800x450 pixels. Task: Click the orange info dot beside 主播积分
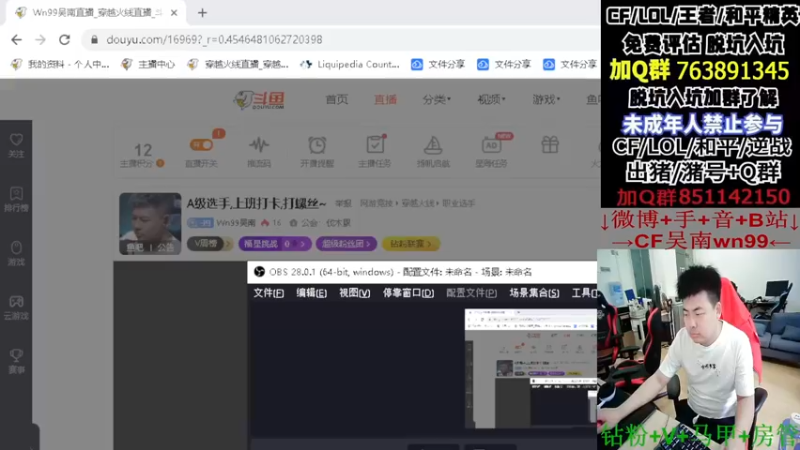tap(160, 163)
